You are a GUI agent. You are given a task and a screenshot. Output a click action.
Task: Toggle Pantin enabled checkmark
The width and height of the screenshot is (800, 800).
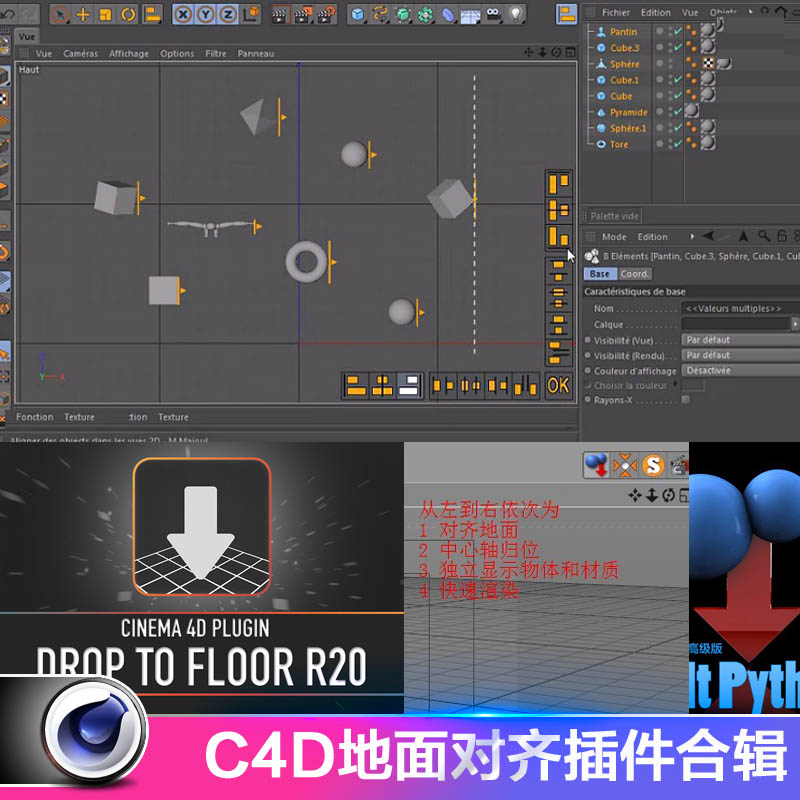pyautogui.click(x=678, y=31)
